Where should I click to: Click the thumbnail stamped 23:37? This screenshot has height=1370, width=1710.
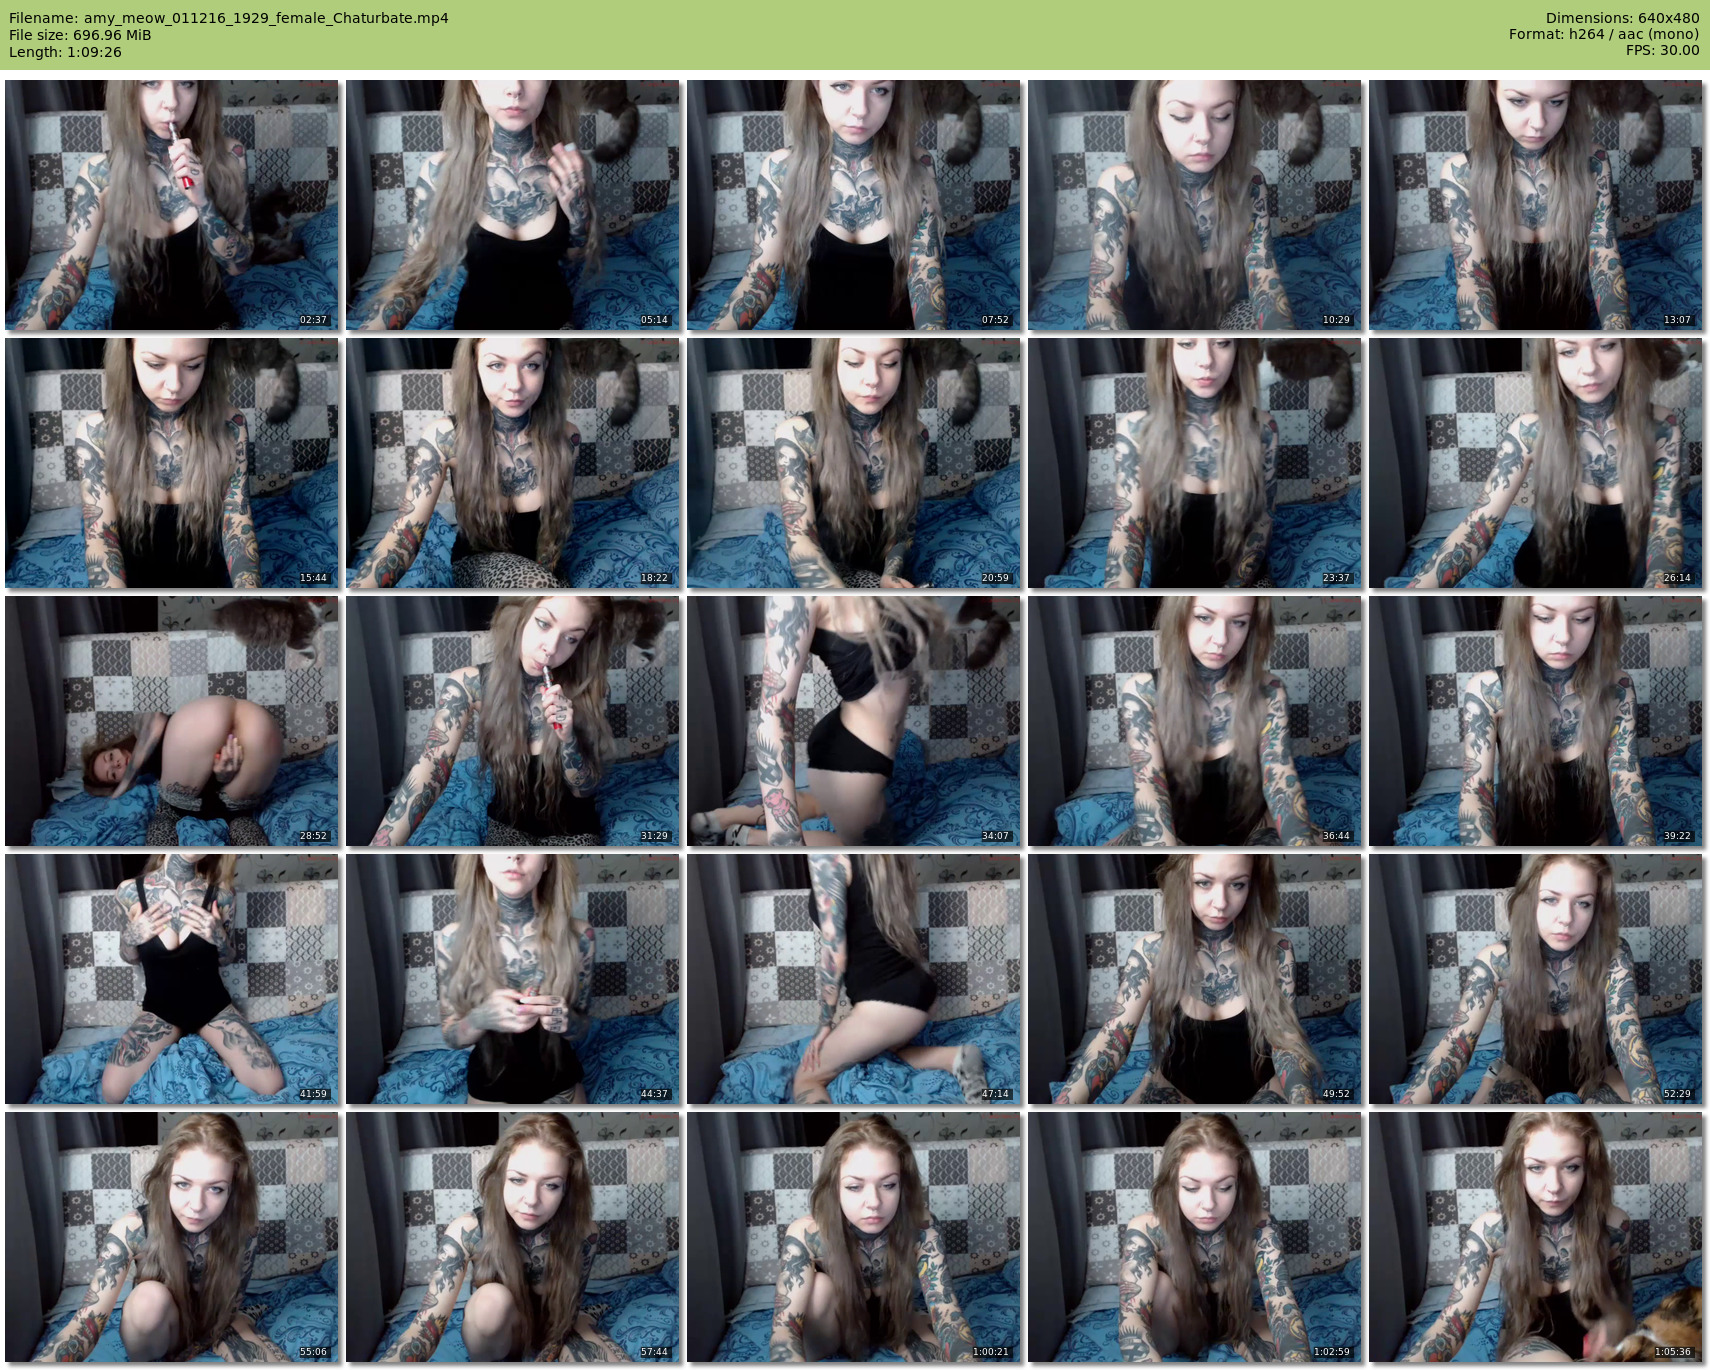pos(1195,463)
